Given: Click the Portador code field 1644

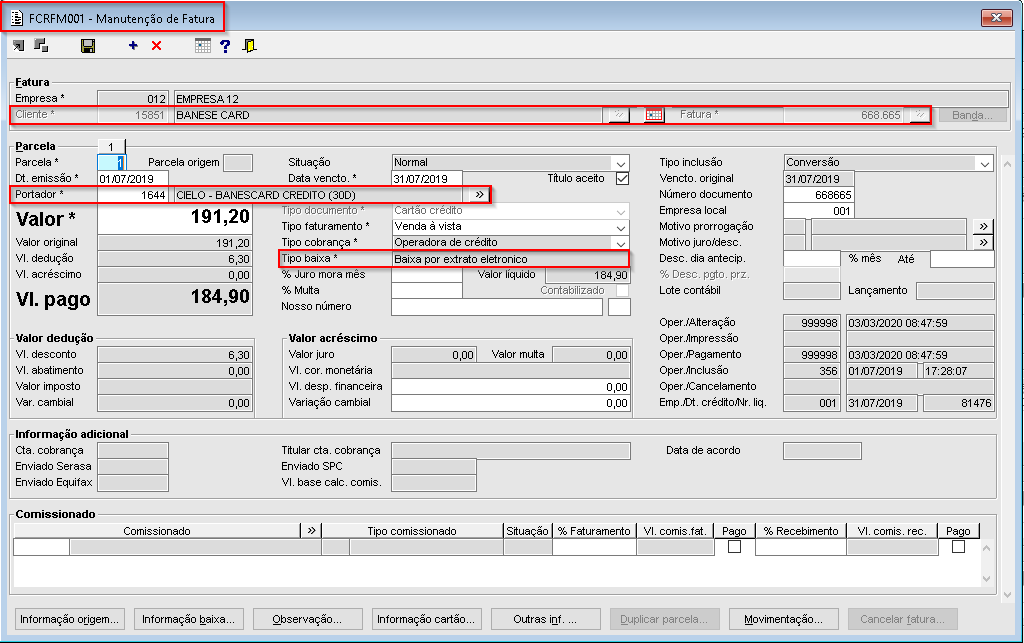Looking at the screenshot, I should coord(133,195).
